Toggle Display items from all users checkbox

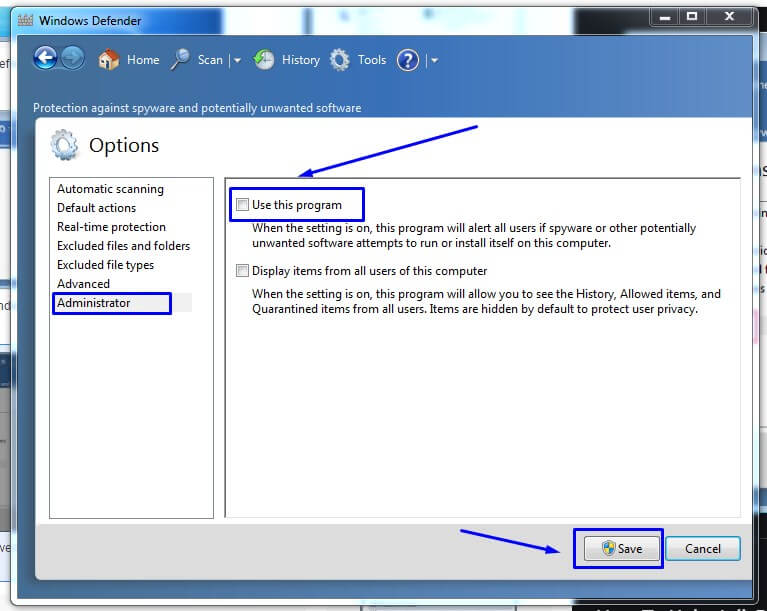point(242,271)
